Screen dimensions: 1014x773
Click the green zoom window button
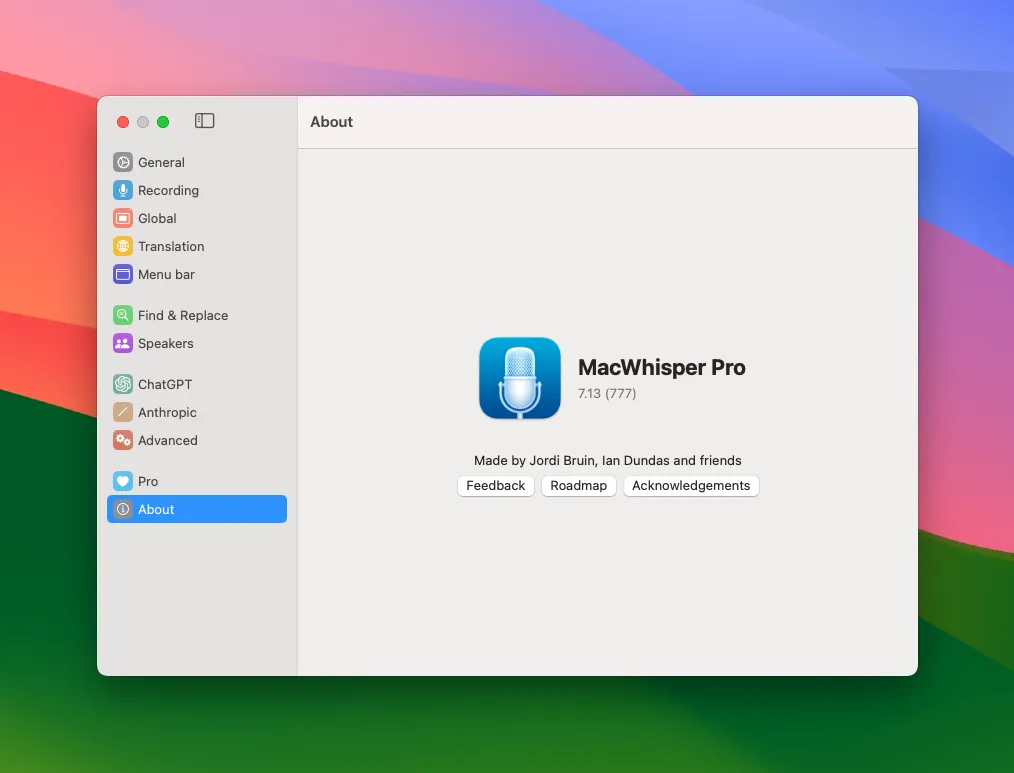coord(163,122)
